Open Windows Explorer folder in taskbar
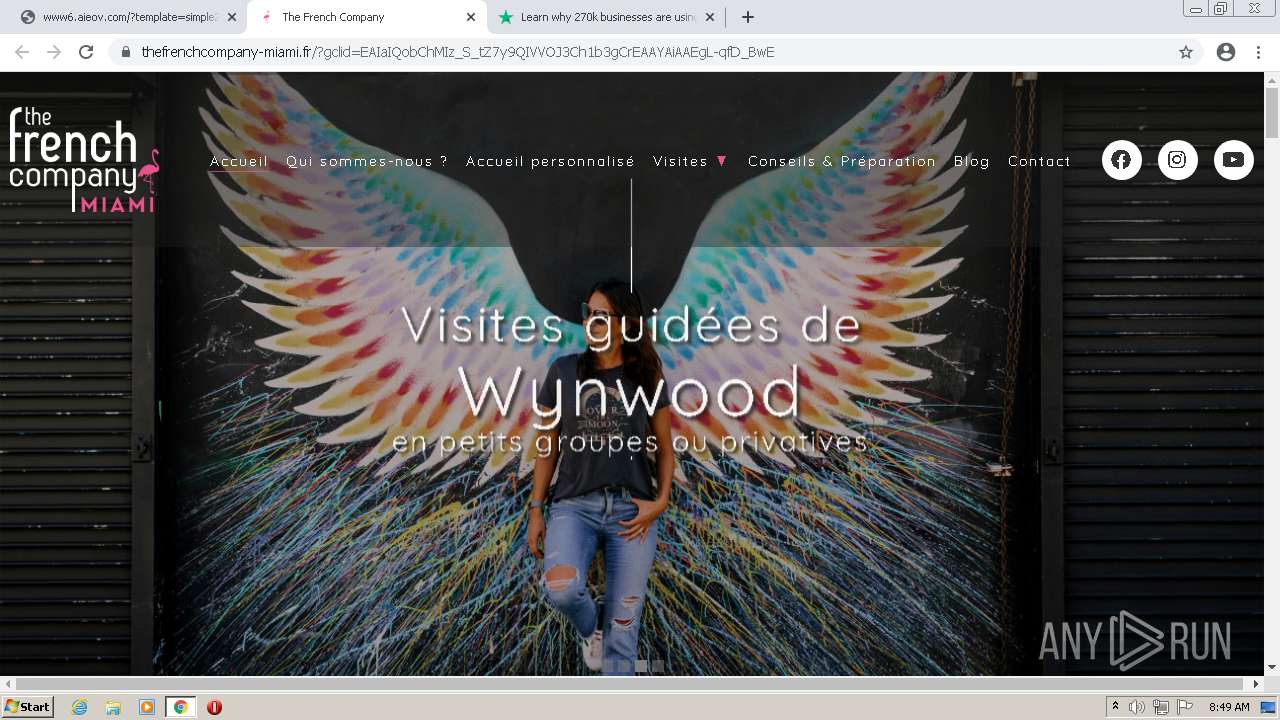1280x720 pixels. pos(113,707)
